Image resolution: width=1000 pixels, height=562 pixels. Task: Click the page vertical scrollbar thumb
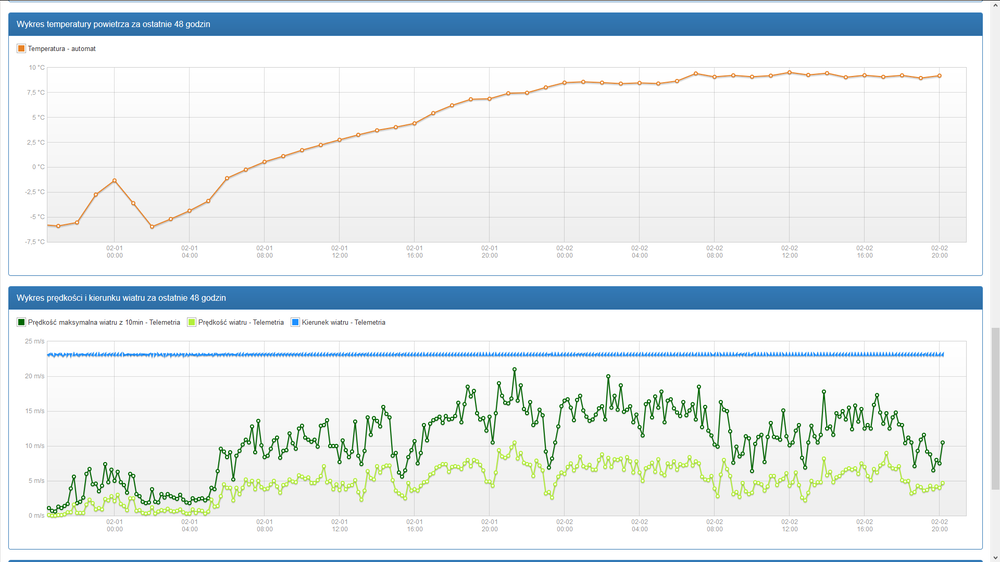995,408
